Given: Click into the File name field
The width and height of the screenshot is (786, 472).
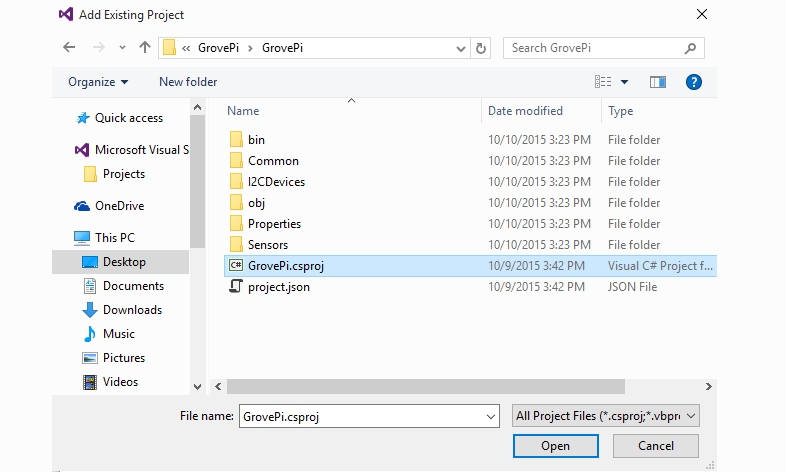Looking at the screenshot, I should point(369,416).
